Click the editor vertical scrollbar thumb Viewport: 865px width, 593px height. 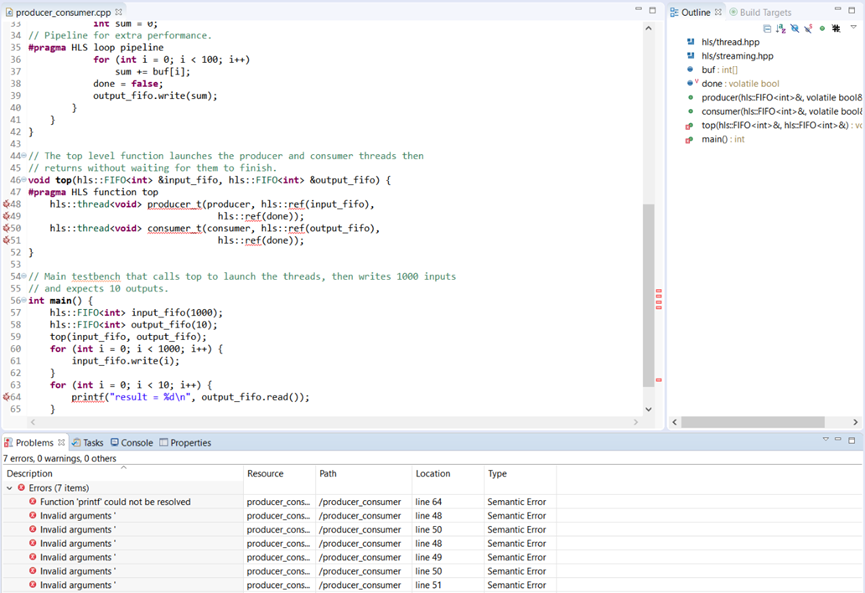pos(648,295)
